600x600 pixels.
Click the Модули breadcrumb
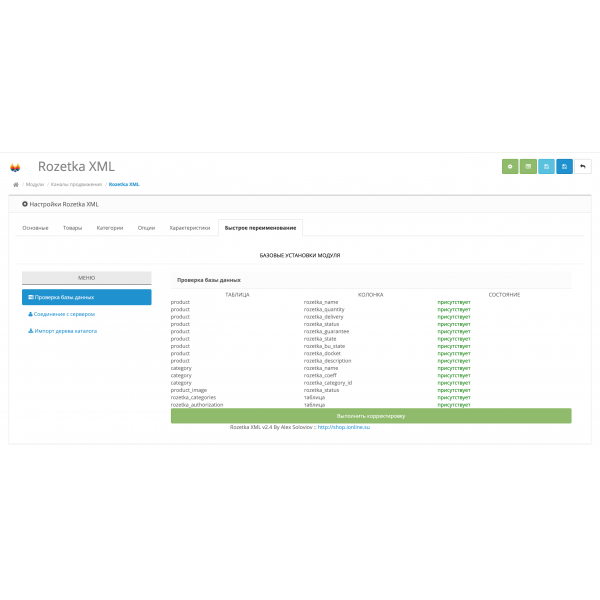35,184
